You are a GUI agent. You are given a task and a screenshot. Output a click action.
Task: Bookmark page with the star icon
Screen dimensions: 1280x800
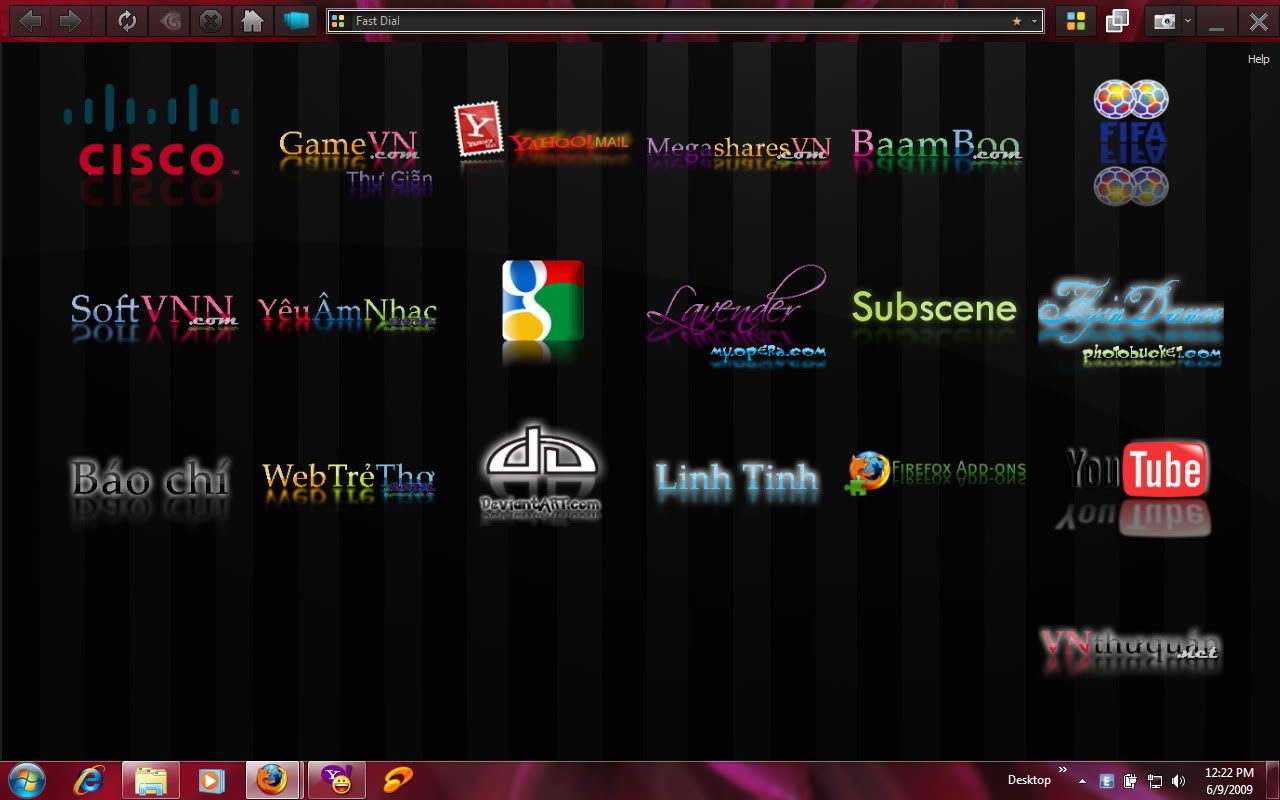pyautogui.click(x=1017, y=21)
